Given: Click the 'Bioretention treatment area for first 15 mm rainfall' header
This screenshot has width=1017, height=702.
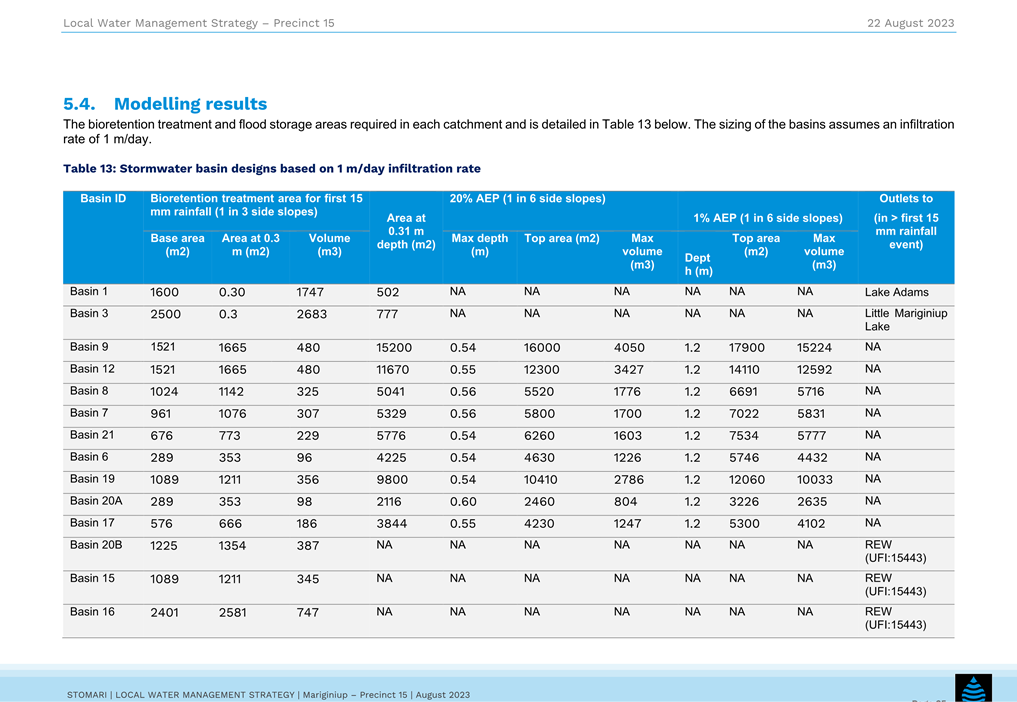Looking at the screenshot, I should click(256, 205).
